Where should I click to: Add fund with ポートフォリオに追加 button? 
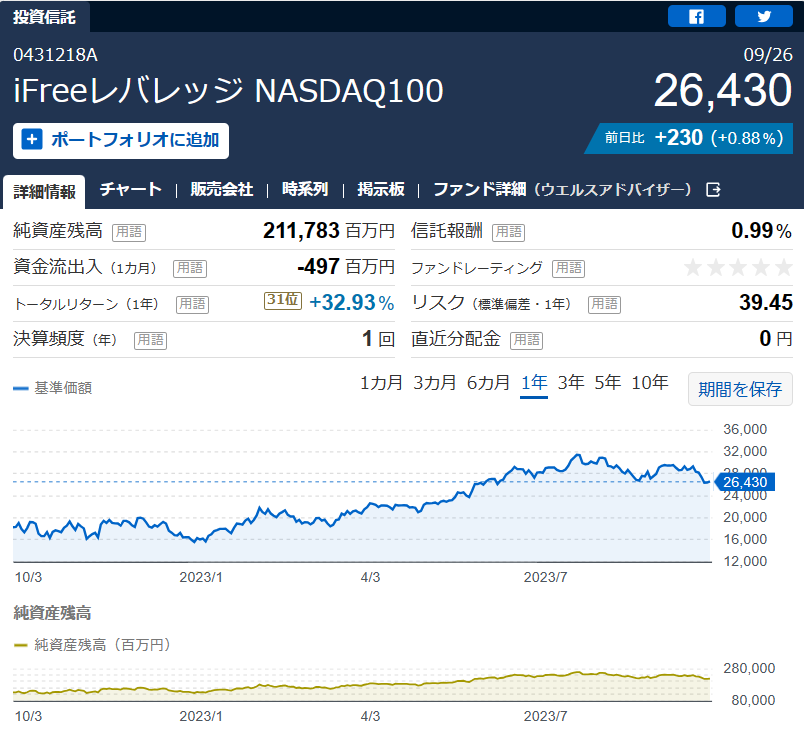121,140
